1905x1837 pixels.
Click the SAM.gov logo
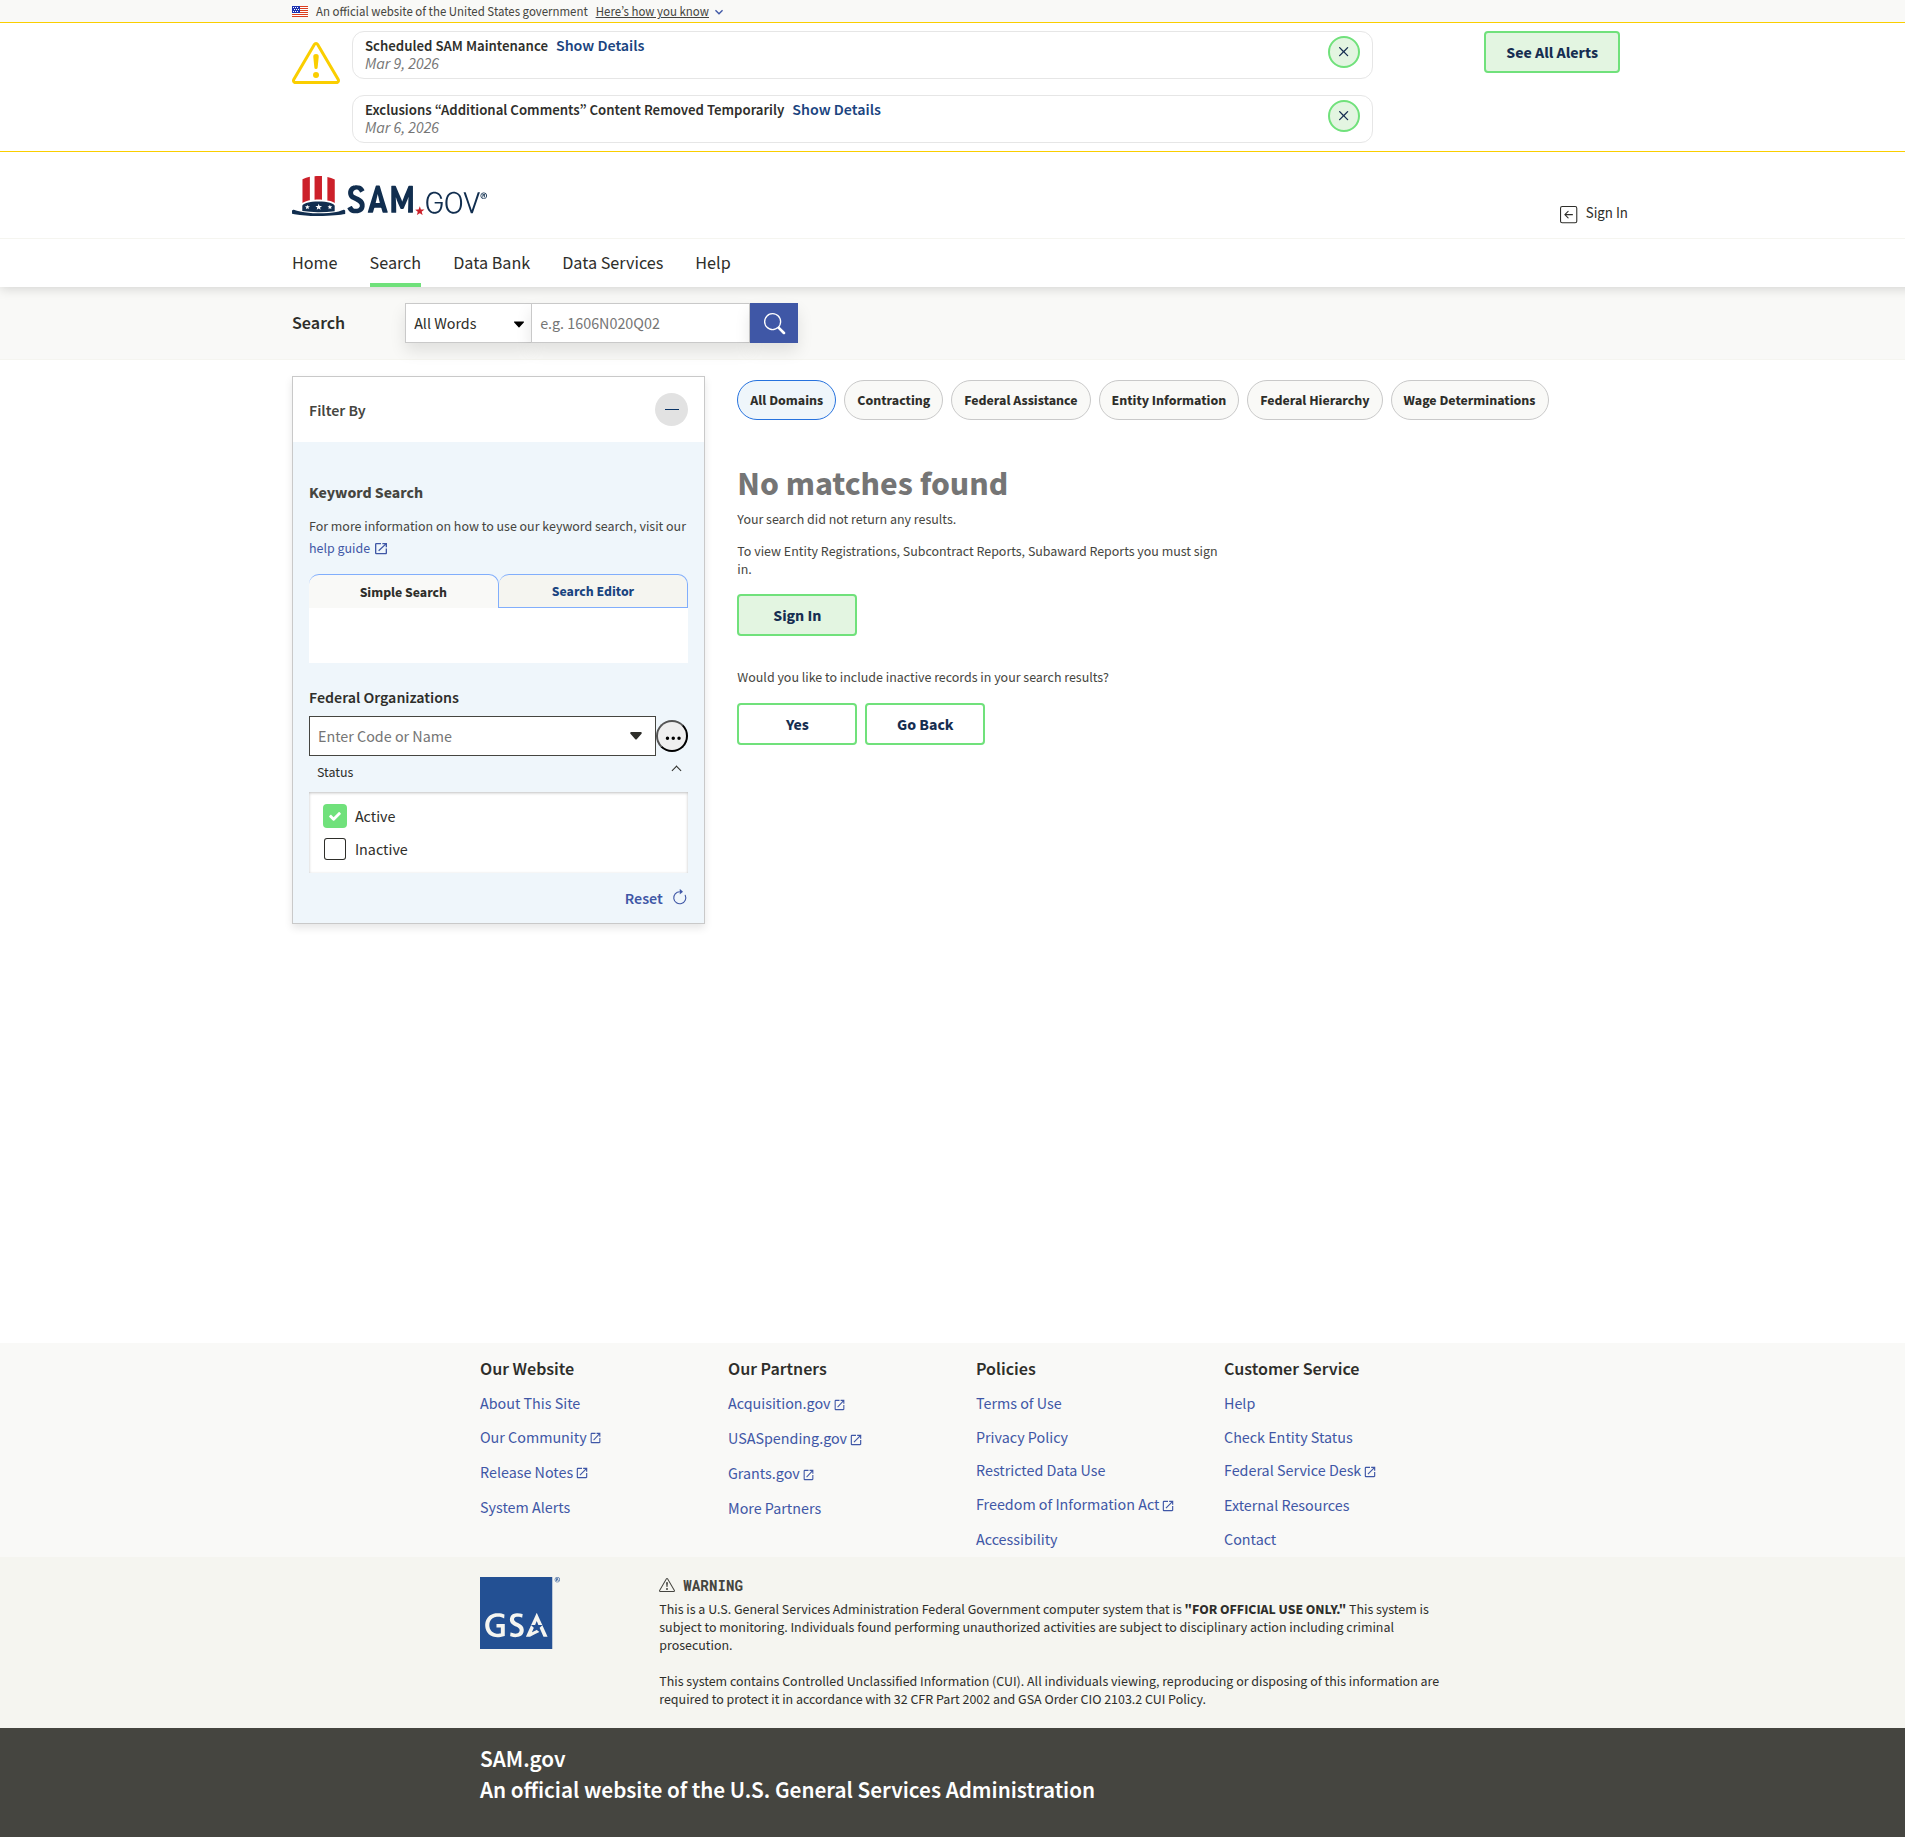pyautogui.click(x=389, y=198)
